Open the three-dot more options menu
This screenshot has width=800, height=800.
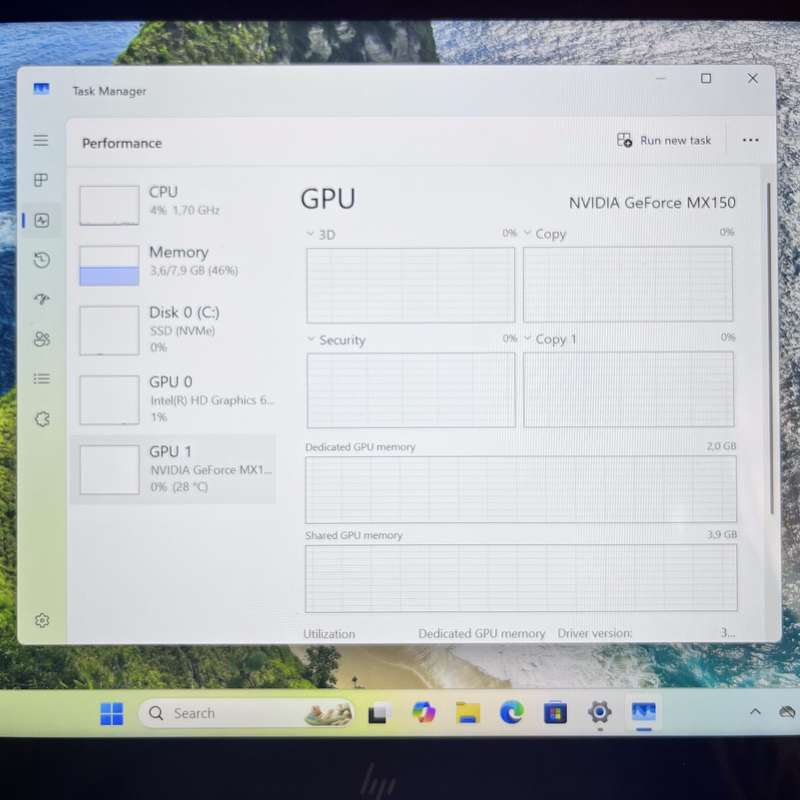click(x=751, y=140)
